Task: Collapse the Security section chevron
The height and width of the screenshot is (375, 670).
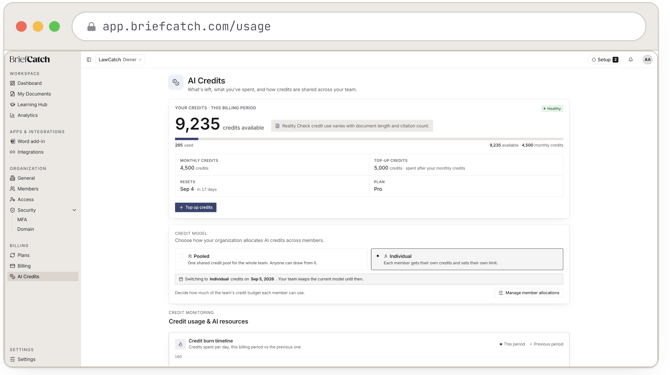Action: click(74, 210)
